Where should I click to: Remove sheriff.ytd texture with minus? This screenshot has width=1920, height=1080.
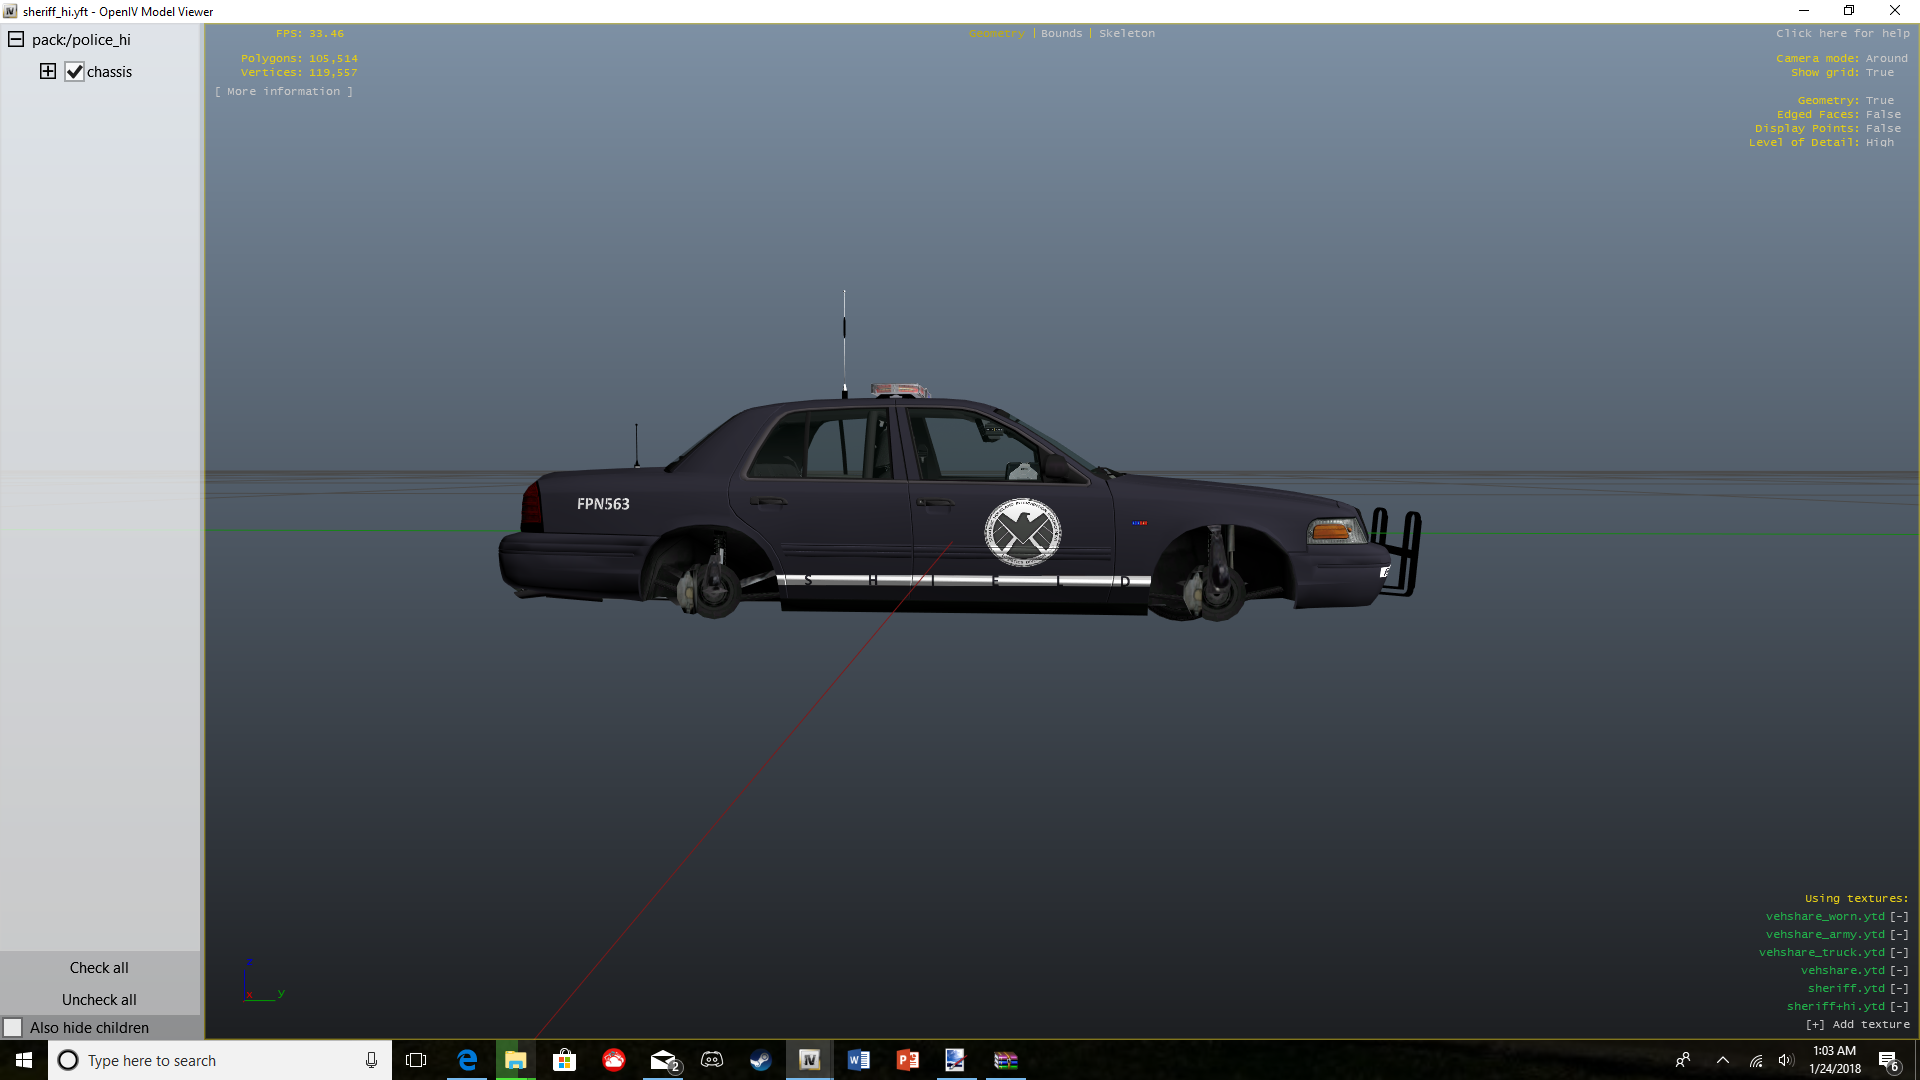[x=1899, y=989]
